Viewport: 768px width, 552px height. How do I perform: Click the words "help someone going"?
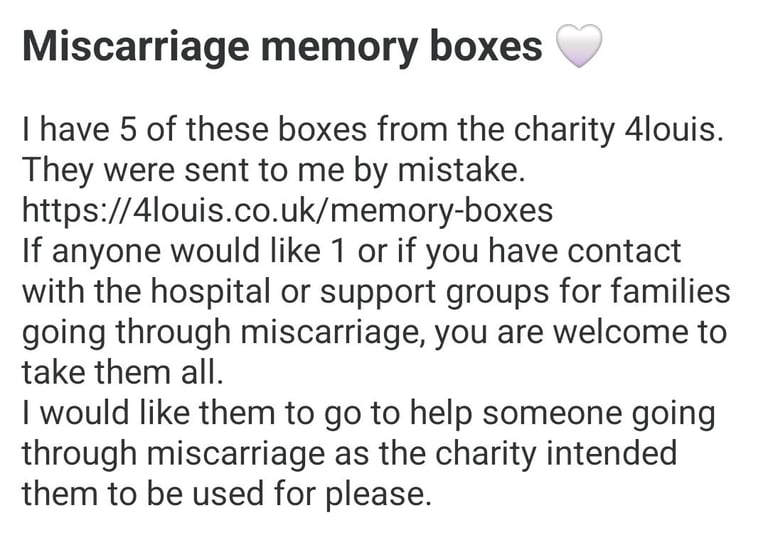point(562,413)
